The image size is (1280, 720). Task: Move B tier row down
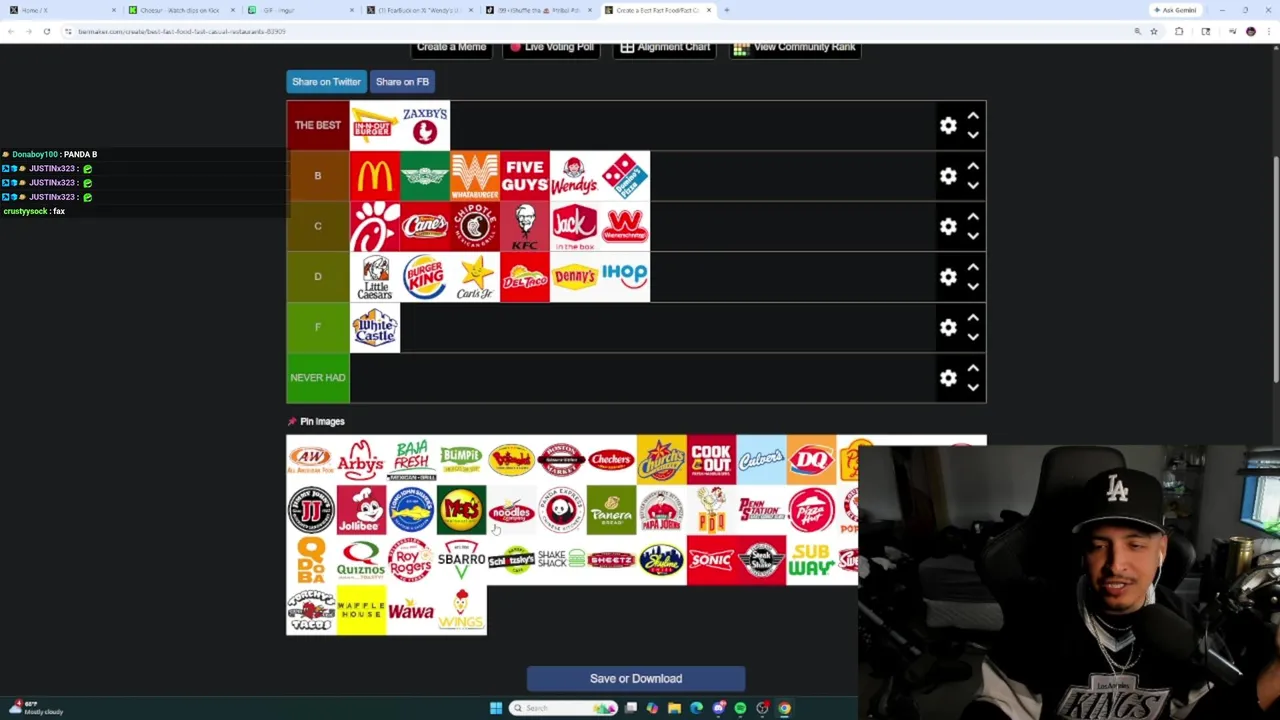[973, 186]
